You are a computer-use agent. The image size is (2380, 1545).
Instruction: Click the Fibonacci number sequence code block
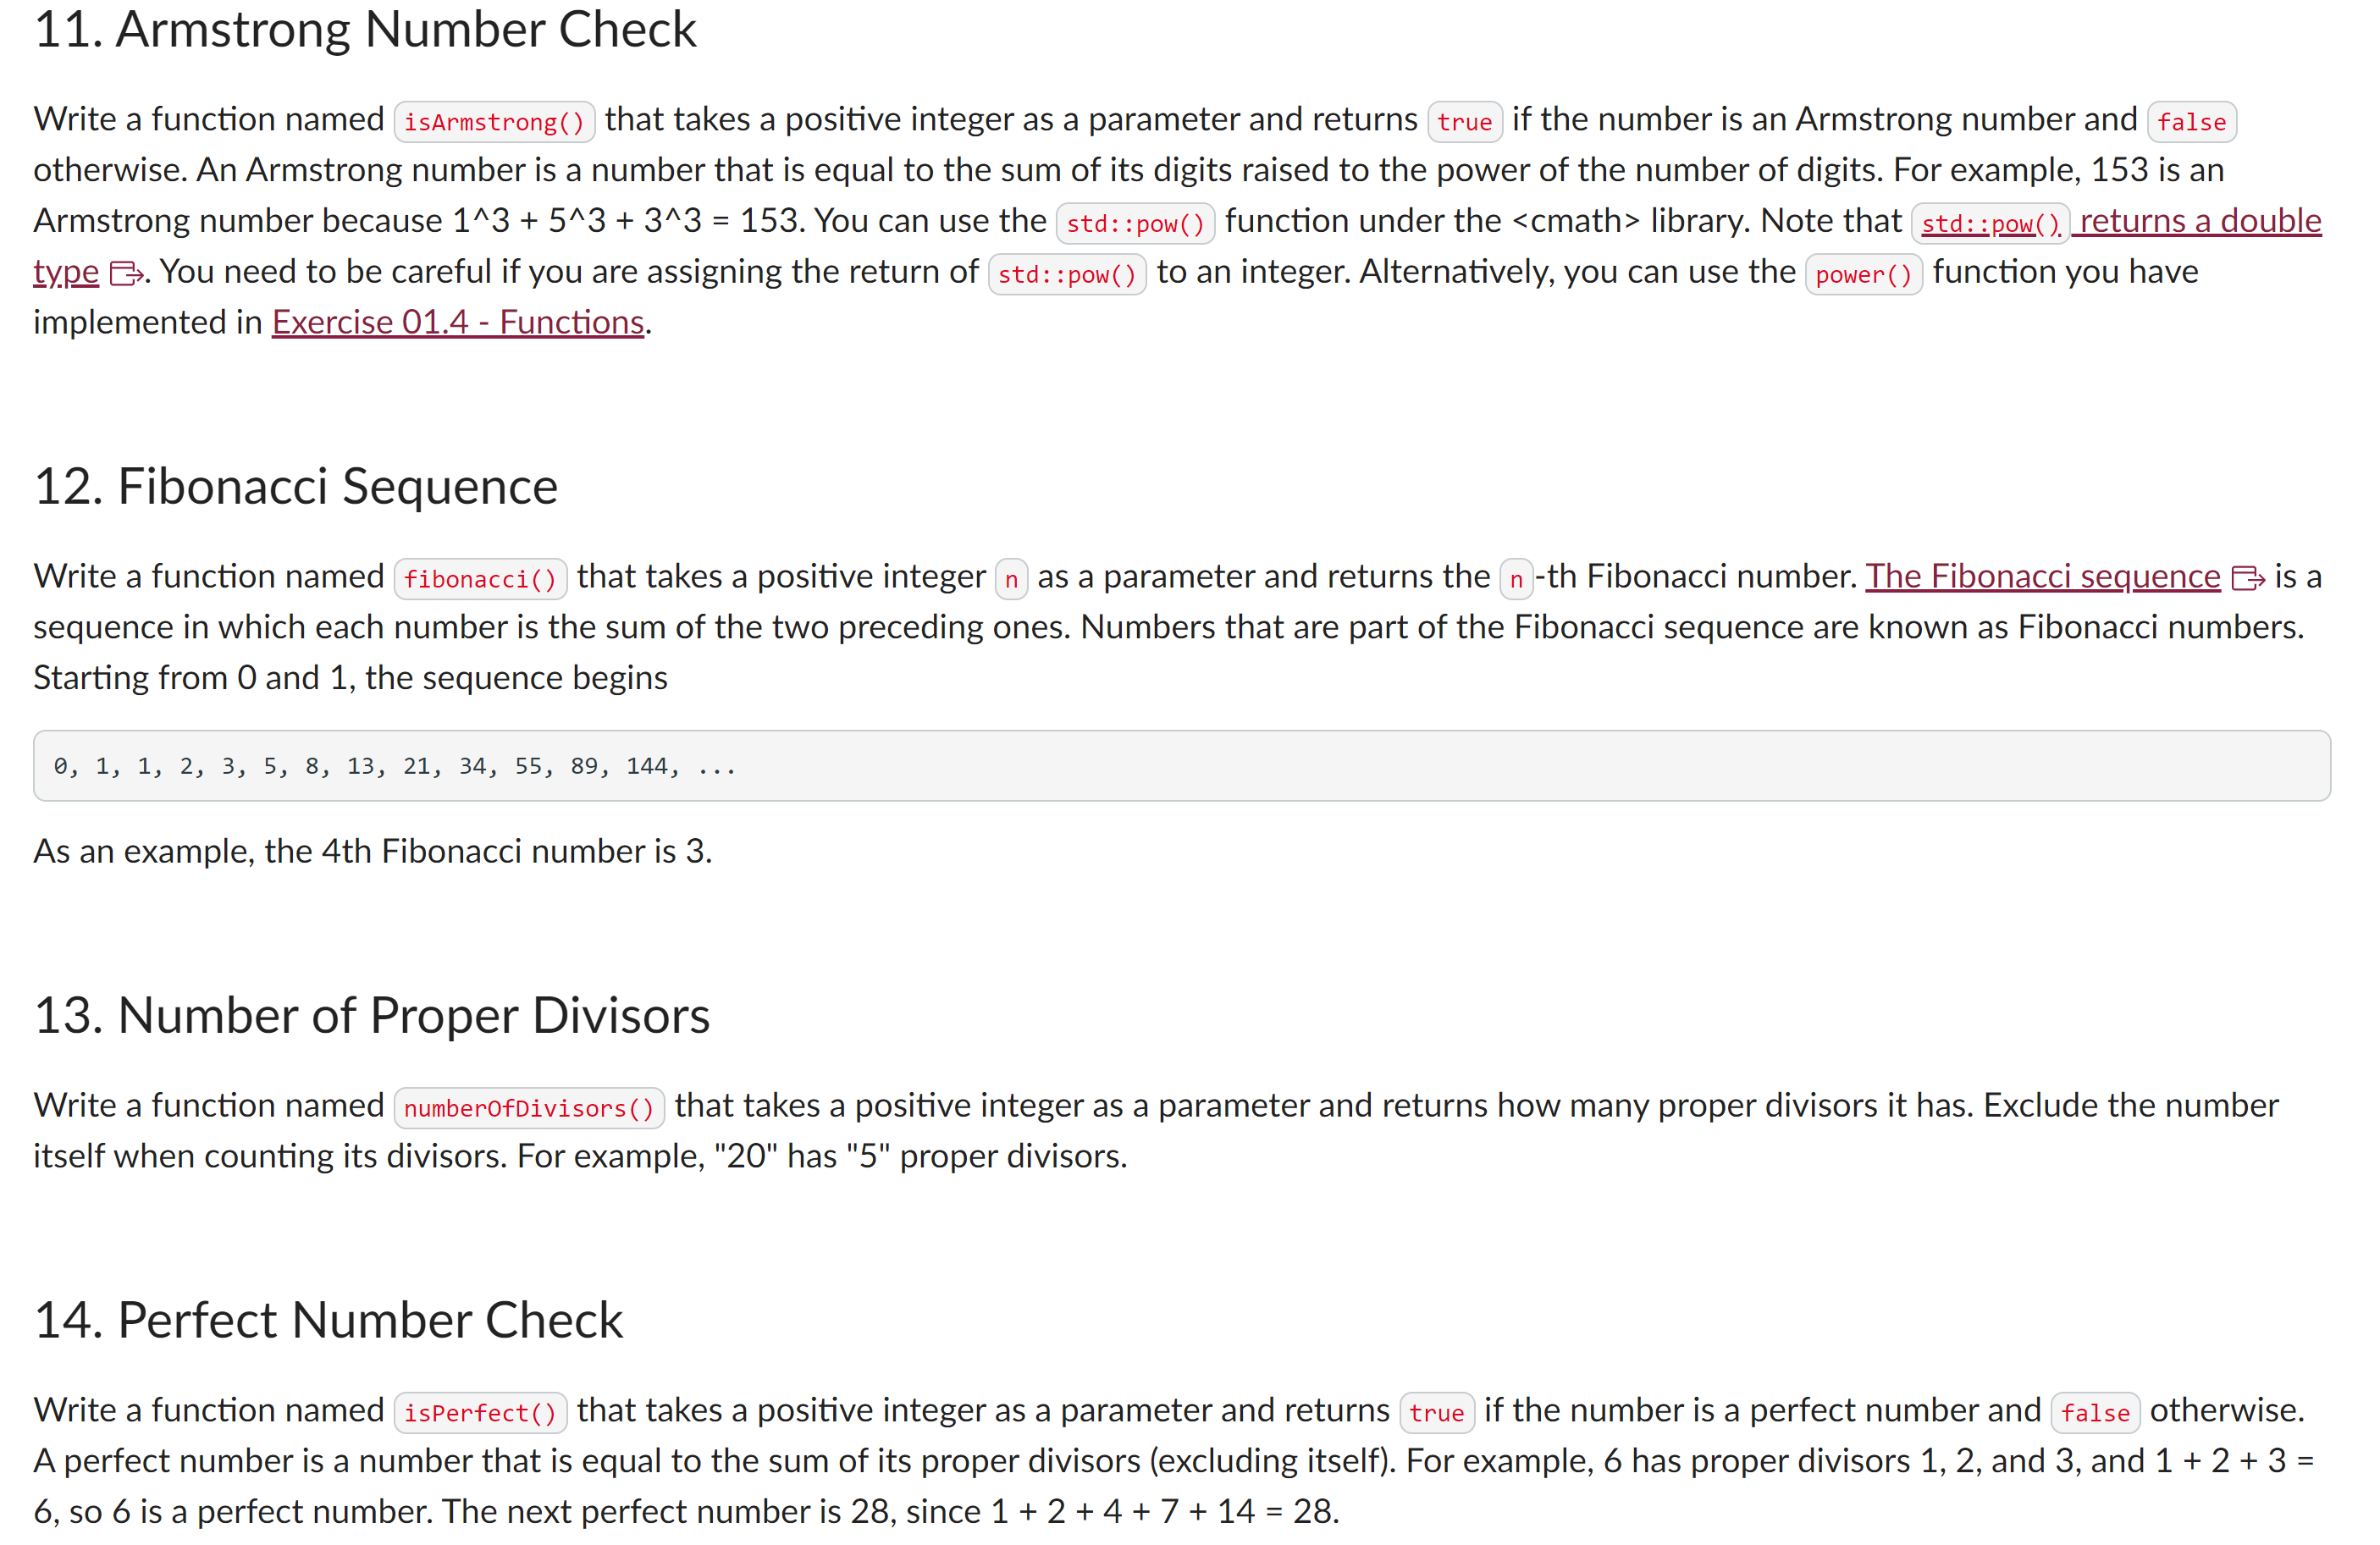[x=1182, y=766]
